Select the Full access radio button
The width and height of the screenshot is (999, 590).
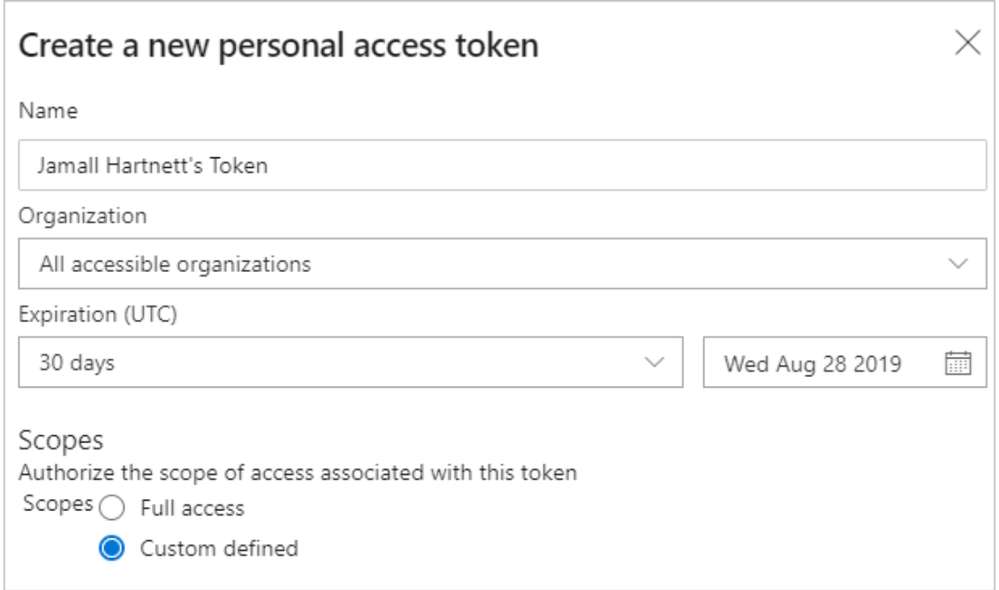pyautogui.click(x=112, y=508)
